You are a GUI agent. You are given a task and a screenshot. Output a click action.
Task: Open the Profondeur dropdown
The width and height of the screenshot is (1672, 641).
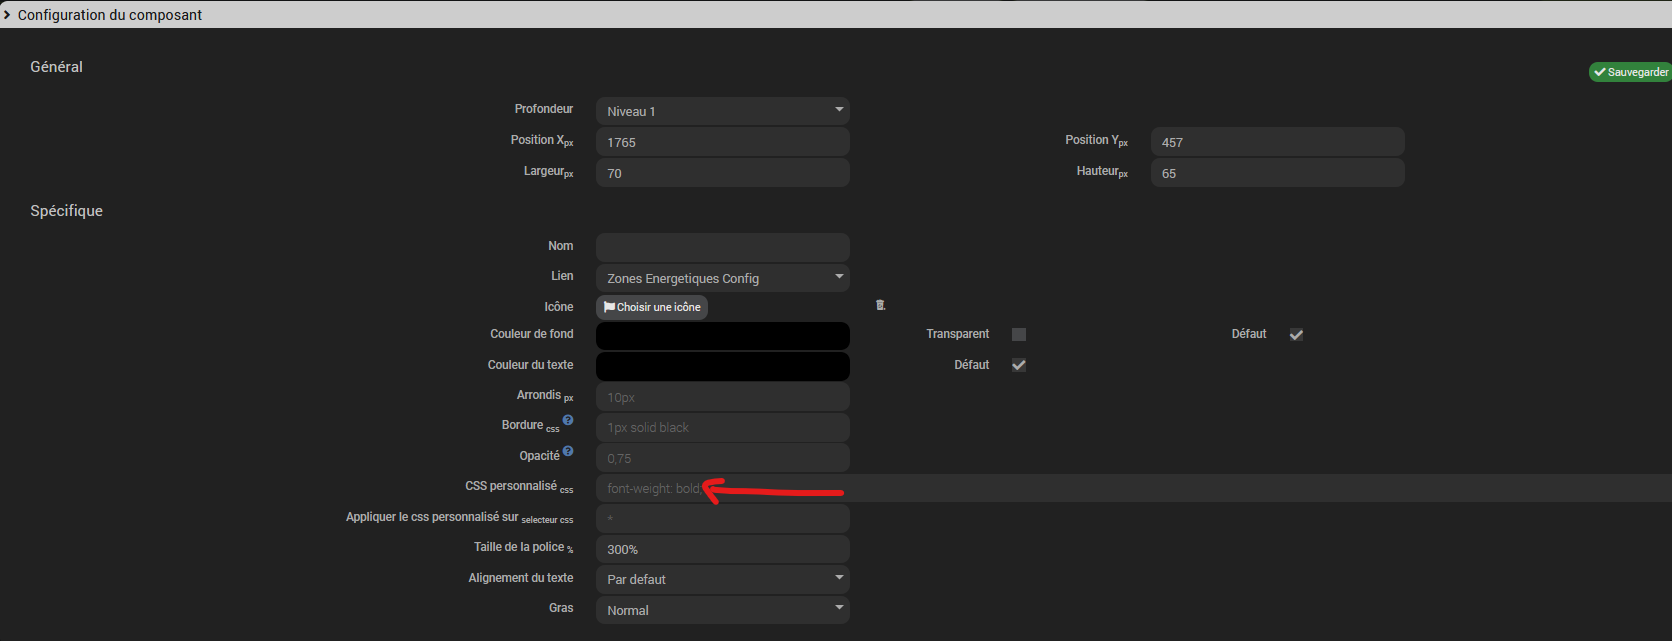point(722,111)
